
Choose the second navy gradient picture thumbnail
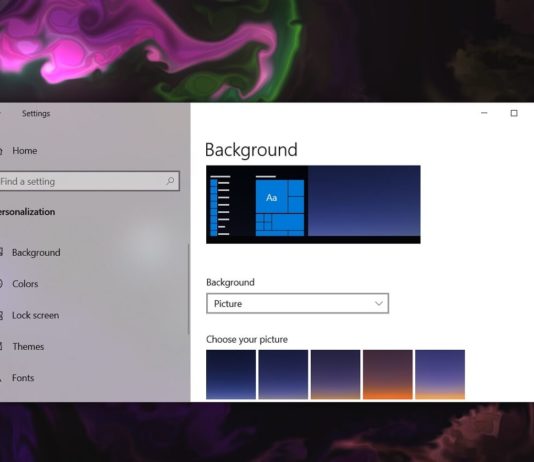coord(283,375)
